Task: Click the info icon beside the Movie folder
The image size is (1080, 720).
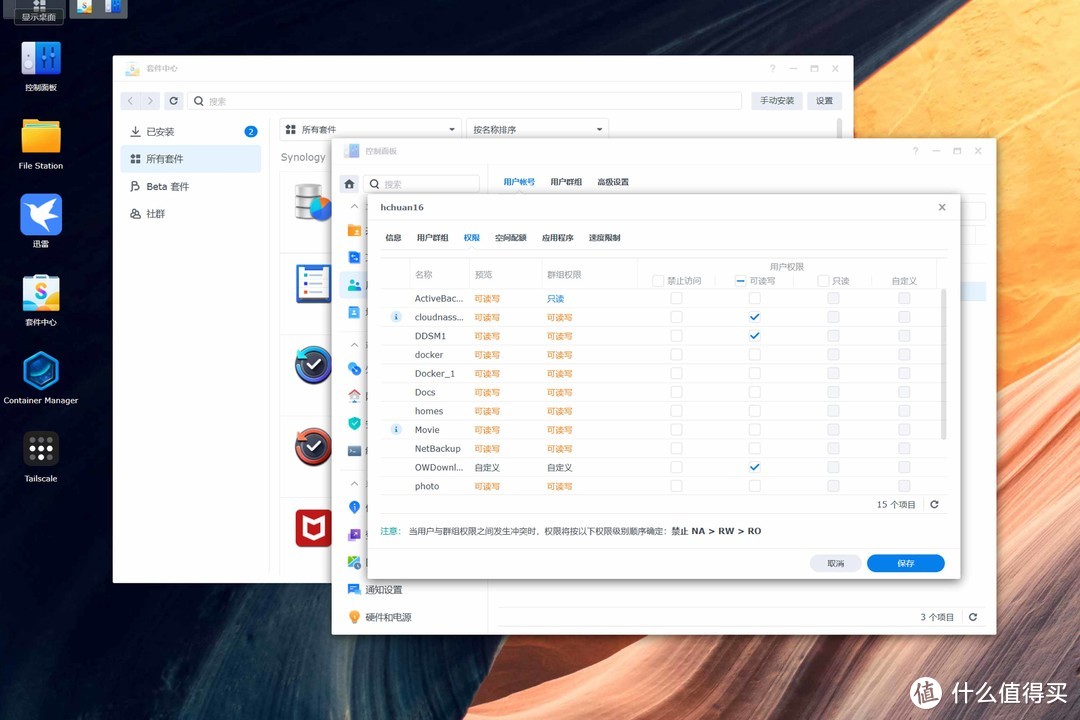Action: point(395,430)
